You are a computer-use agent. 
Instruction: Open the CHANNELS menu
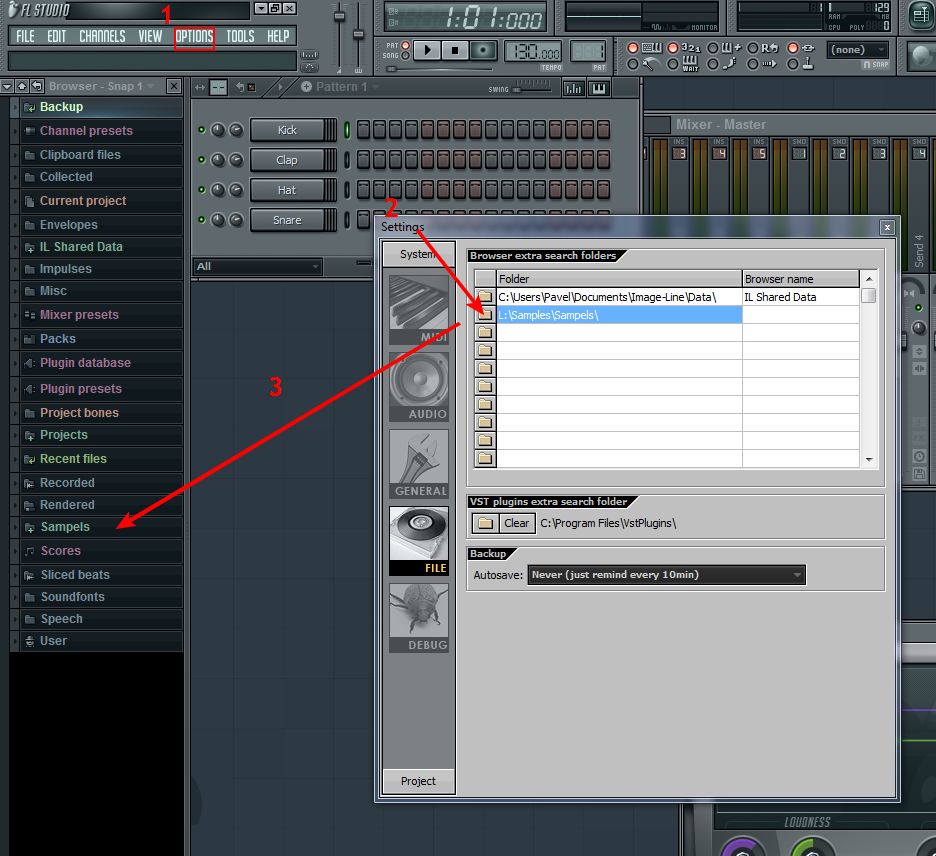click(102, 36)
